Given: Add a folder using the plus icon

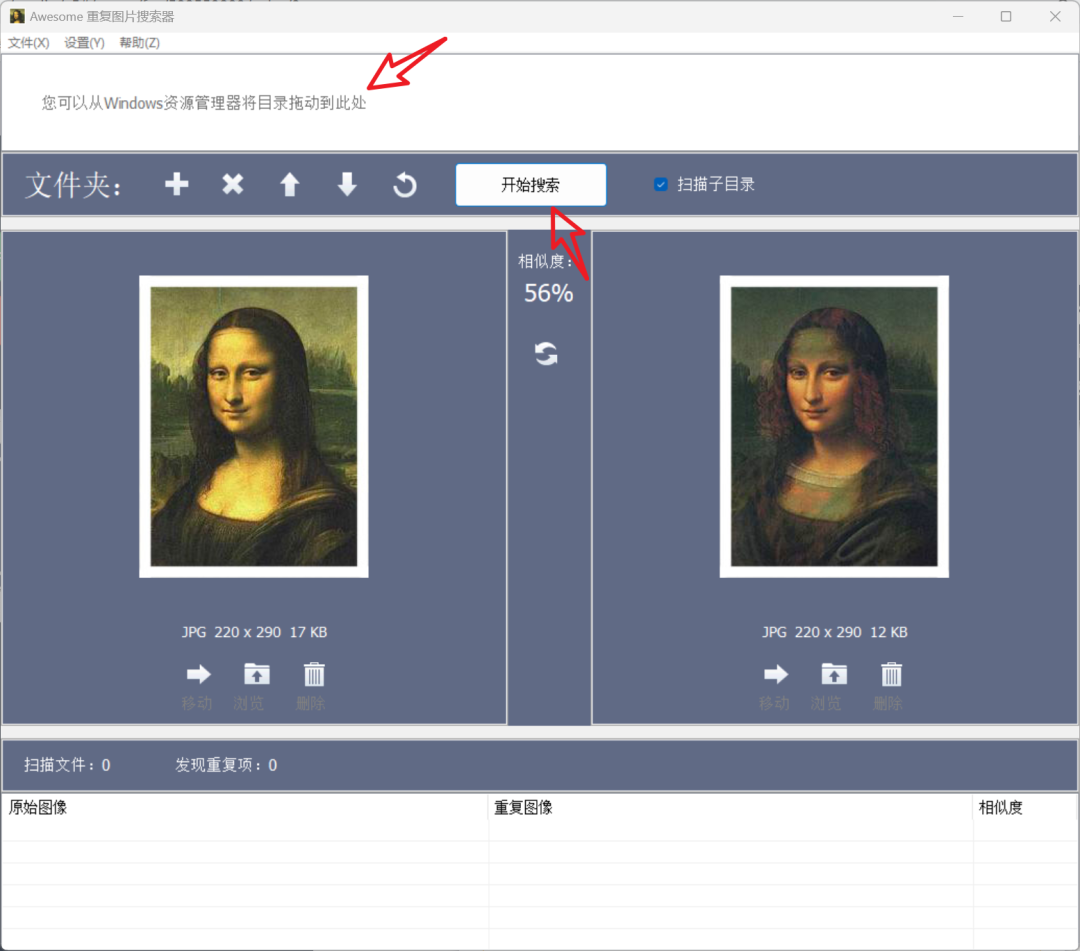Looking at the screenshot, I should (x=176, y=184).
